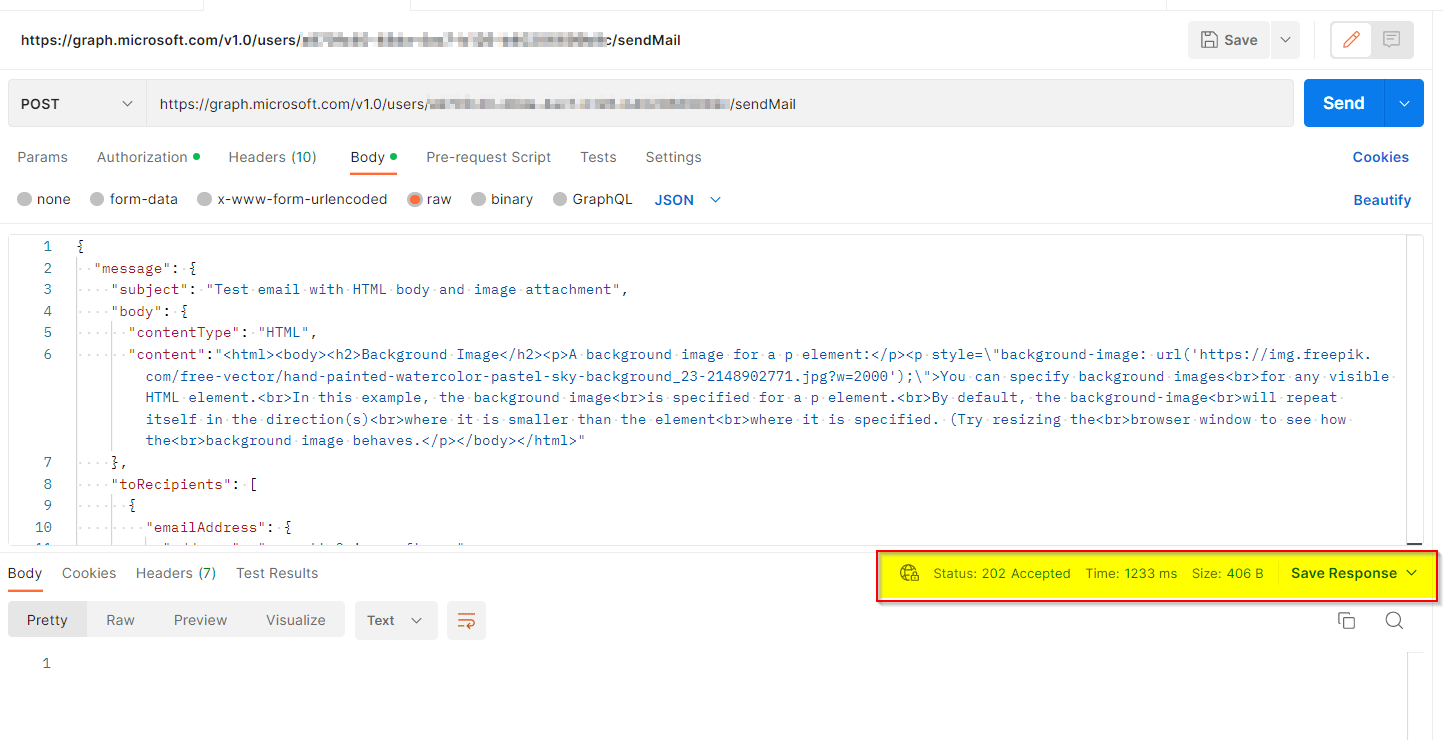Image resolution: width=1443 pixels, height=740 pixels.
Task: Beautify the JSON request body
Action: [x=1382, y=199]
